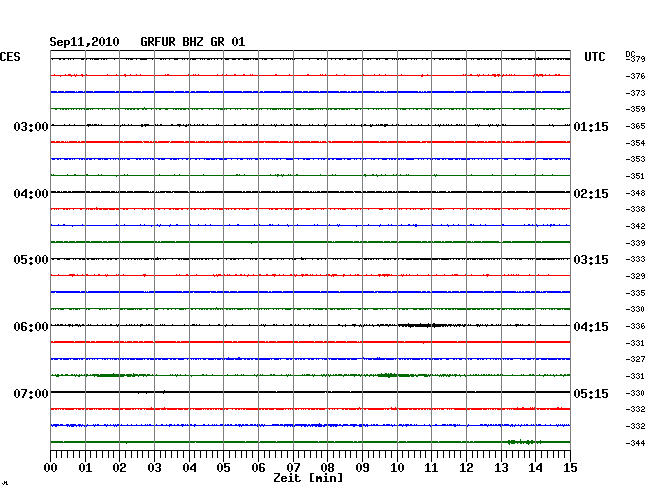Viewport: 650px width, 494px height.
Task: Click minute label 10 on the time axis
Action: (x=397, y=468)
